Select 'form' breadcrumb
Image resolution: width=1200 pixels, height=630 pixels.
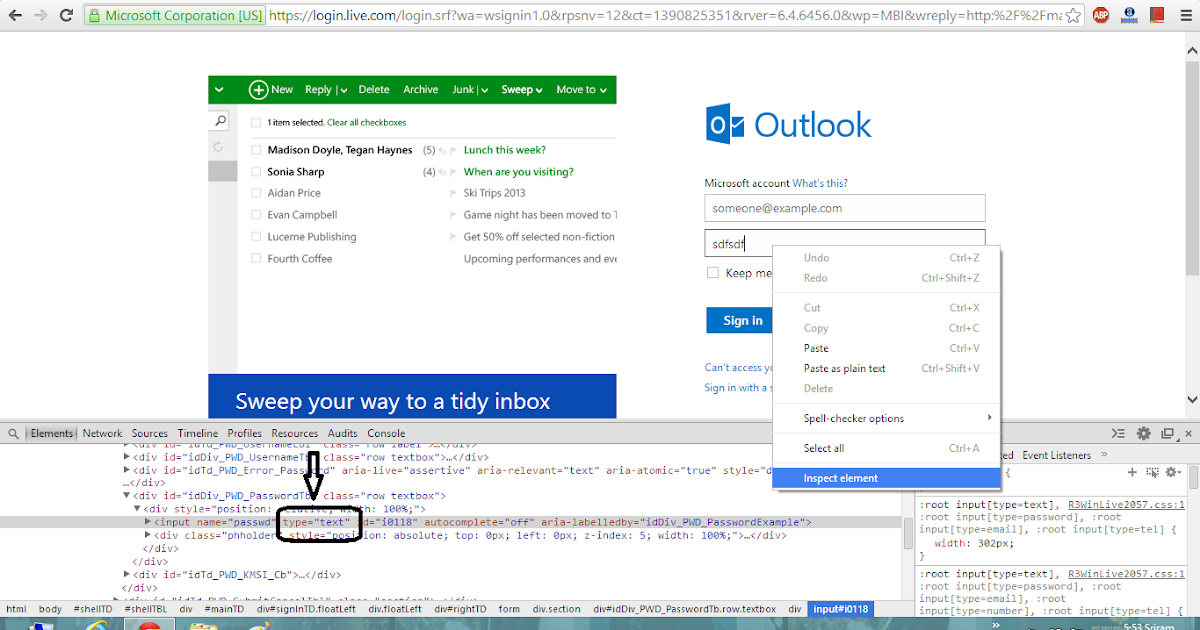510,609
